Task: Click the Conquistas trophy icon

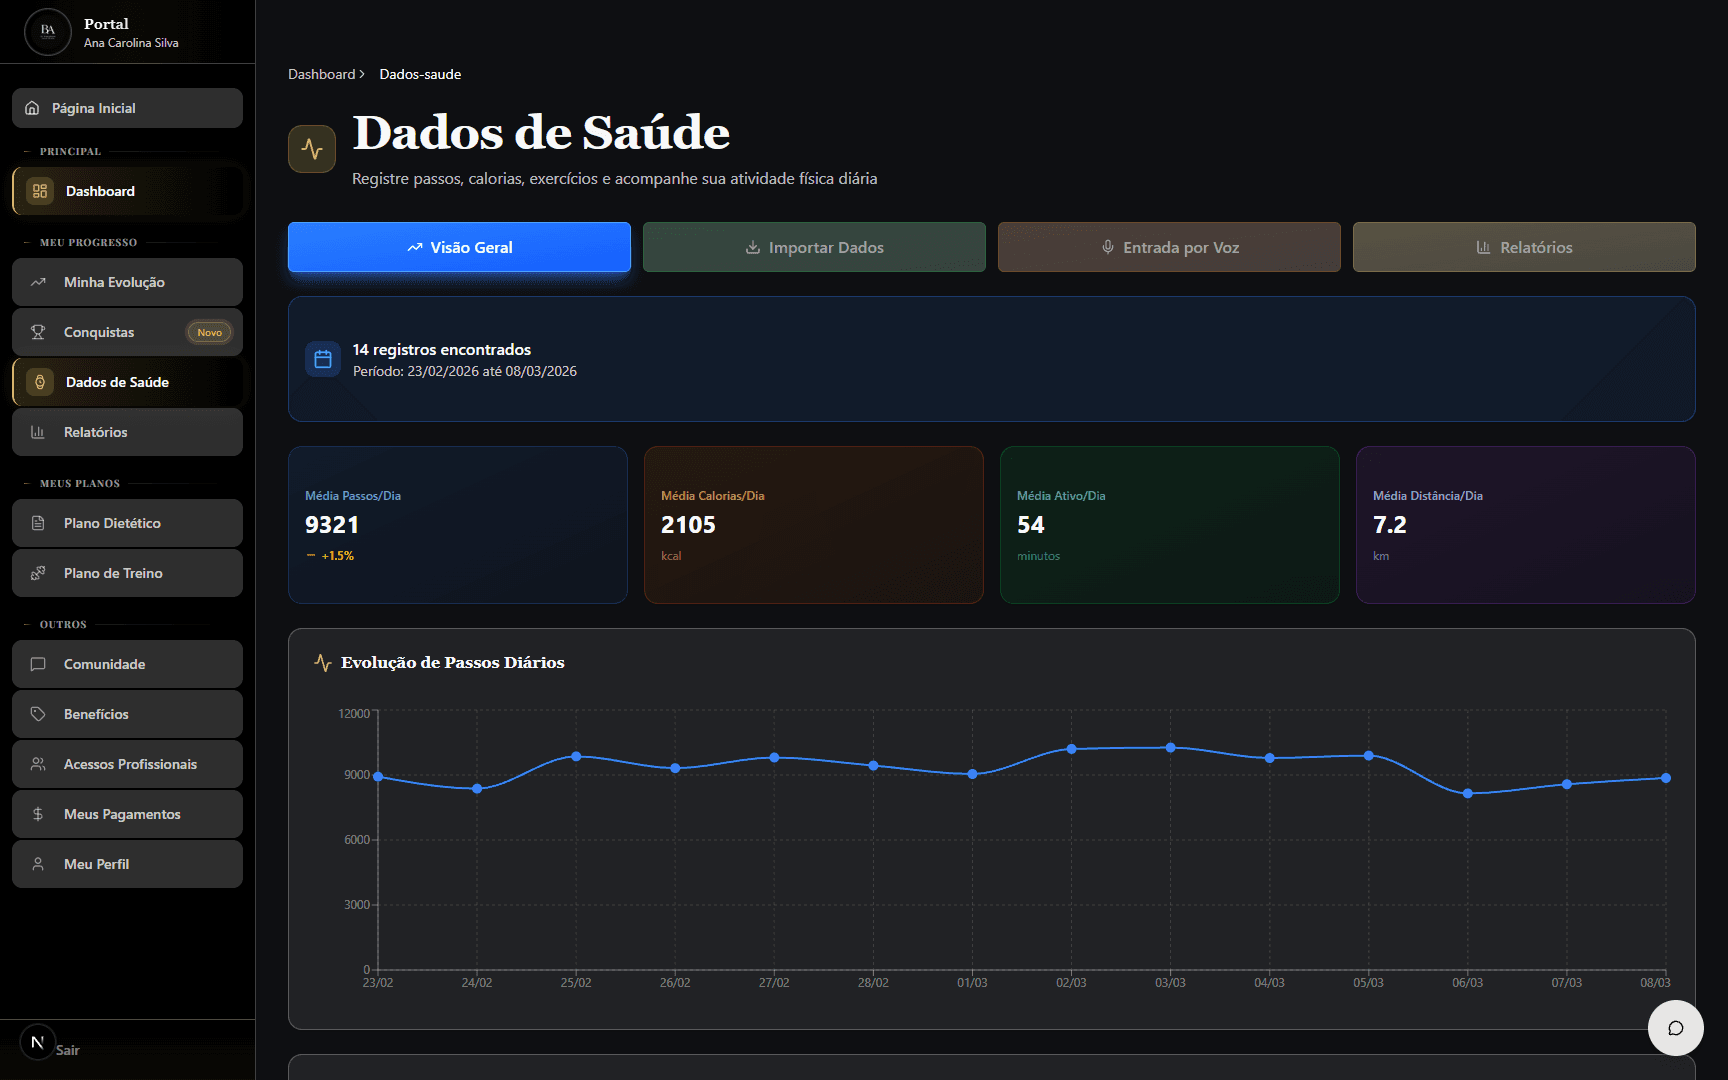Action: pos(38,331)
